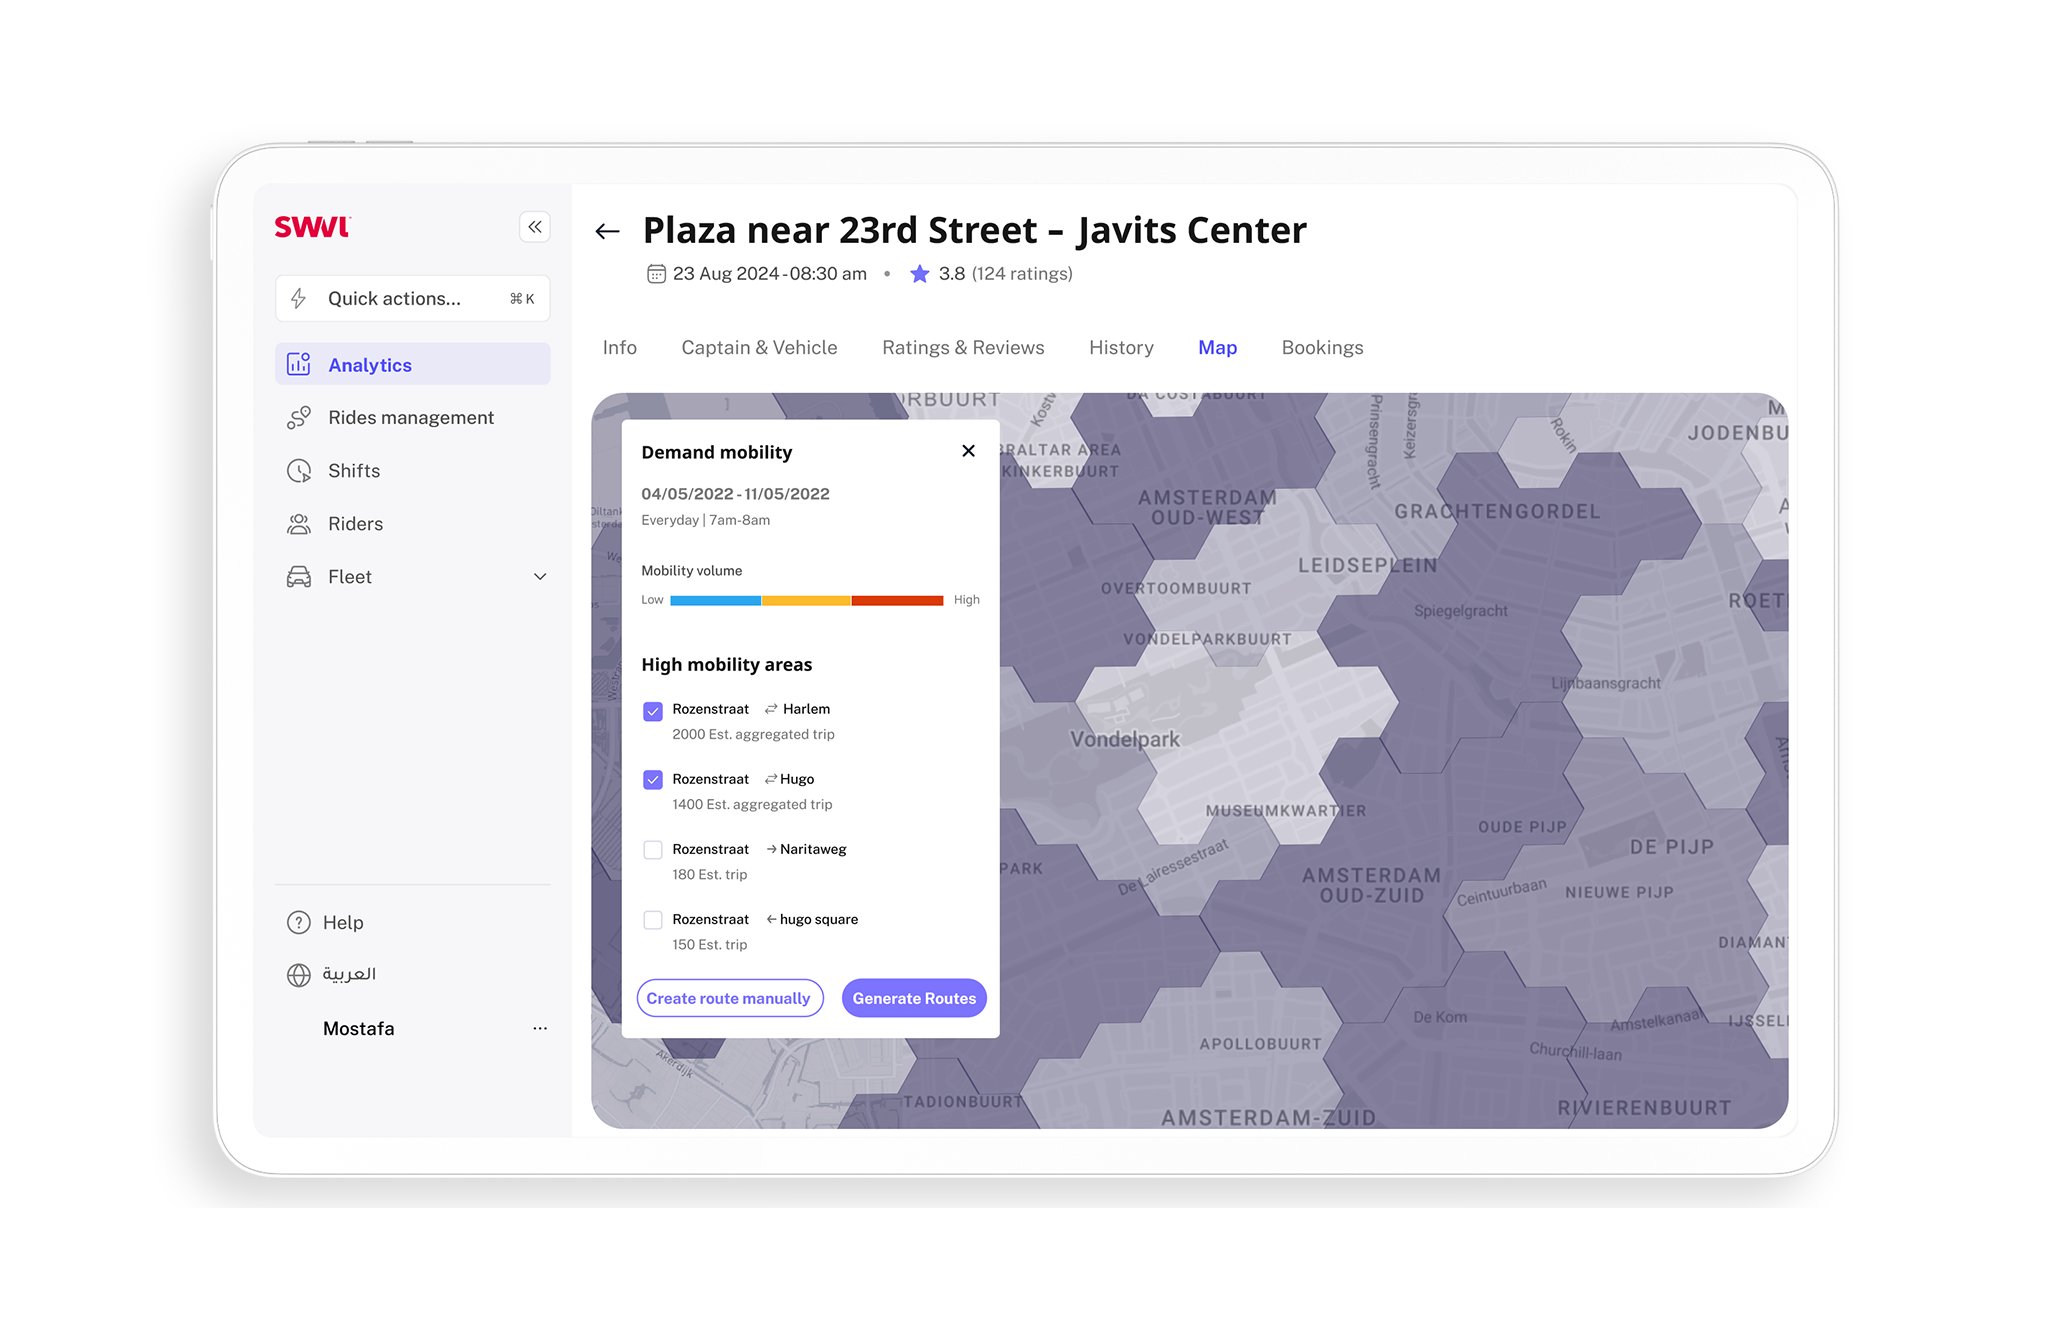The width and height of the screenshot is (2048, 1319).
Task: Click the 04/05/2022 - 11/05/2022 date range
Action: (735, 493)
